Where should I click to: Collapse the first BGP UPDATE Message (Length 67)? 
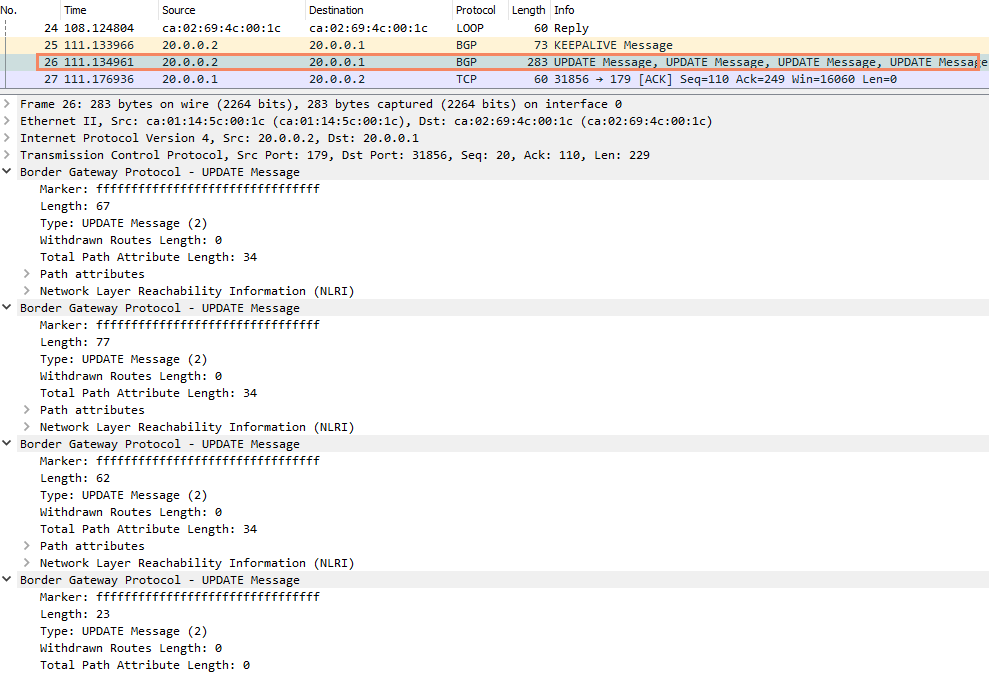point(7,171)
